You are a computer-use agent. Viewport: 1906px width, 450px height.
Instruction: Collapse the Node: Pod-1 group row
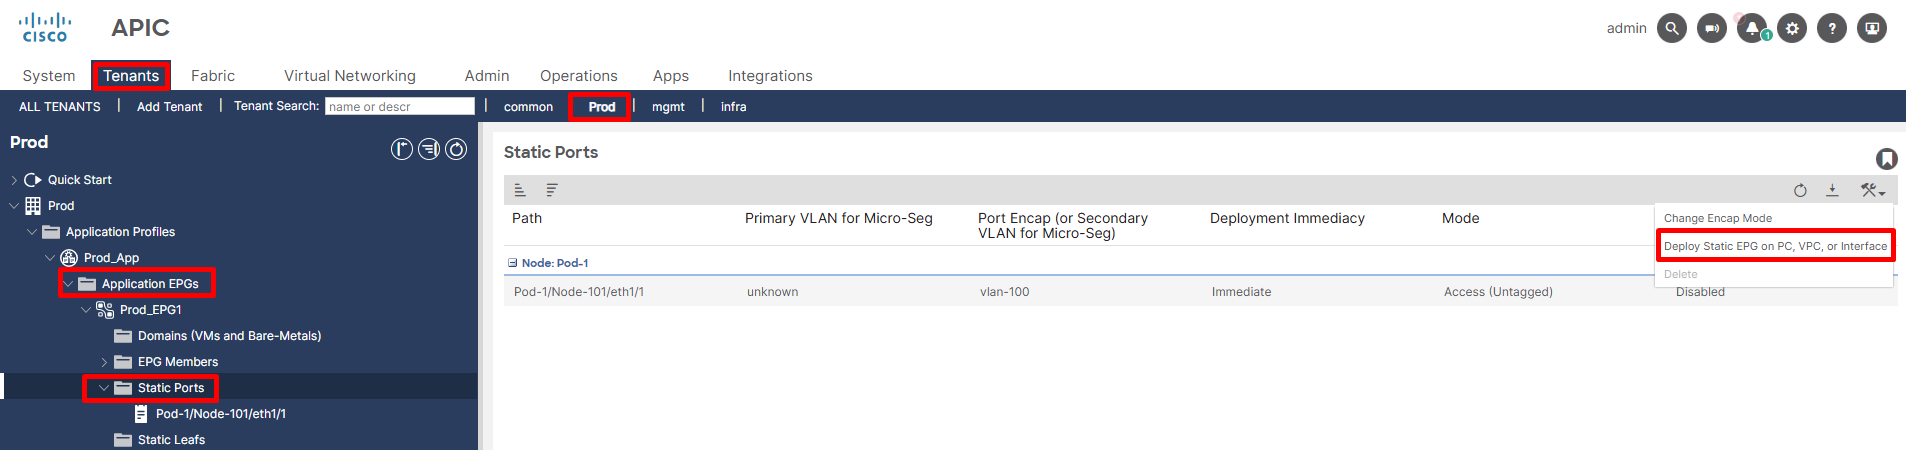(513, 263)
